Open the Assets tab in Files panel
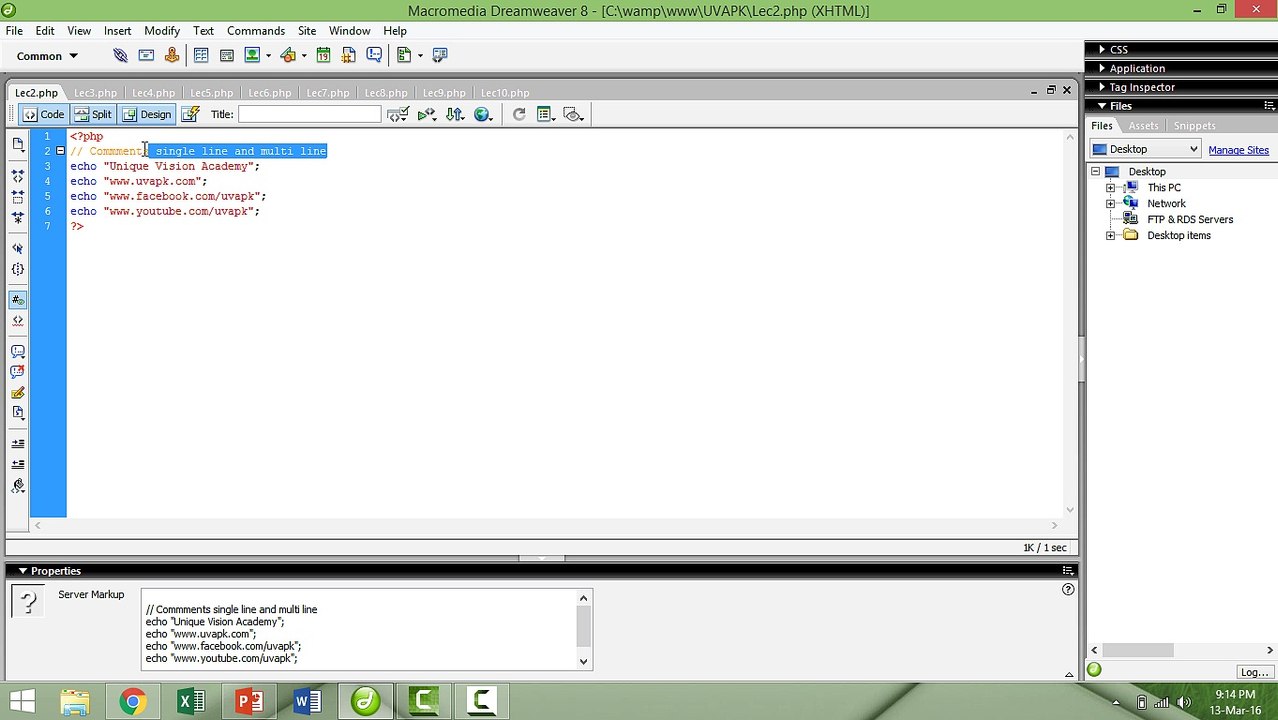 click(x=1143, y=126)
